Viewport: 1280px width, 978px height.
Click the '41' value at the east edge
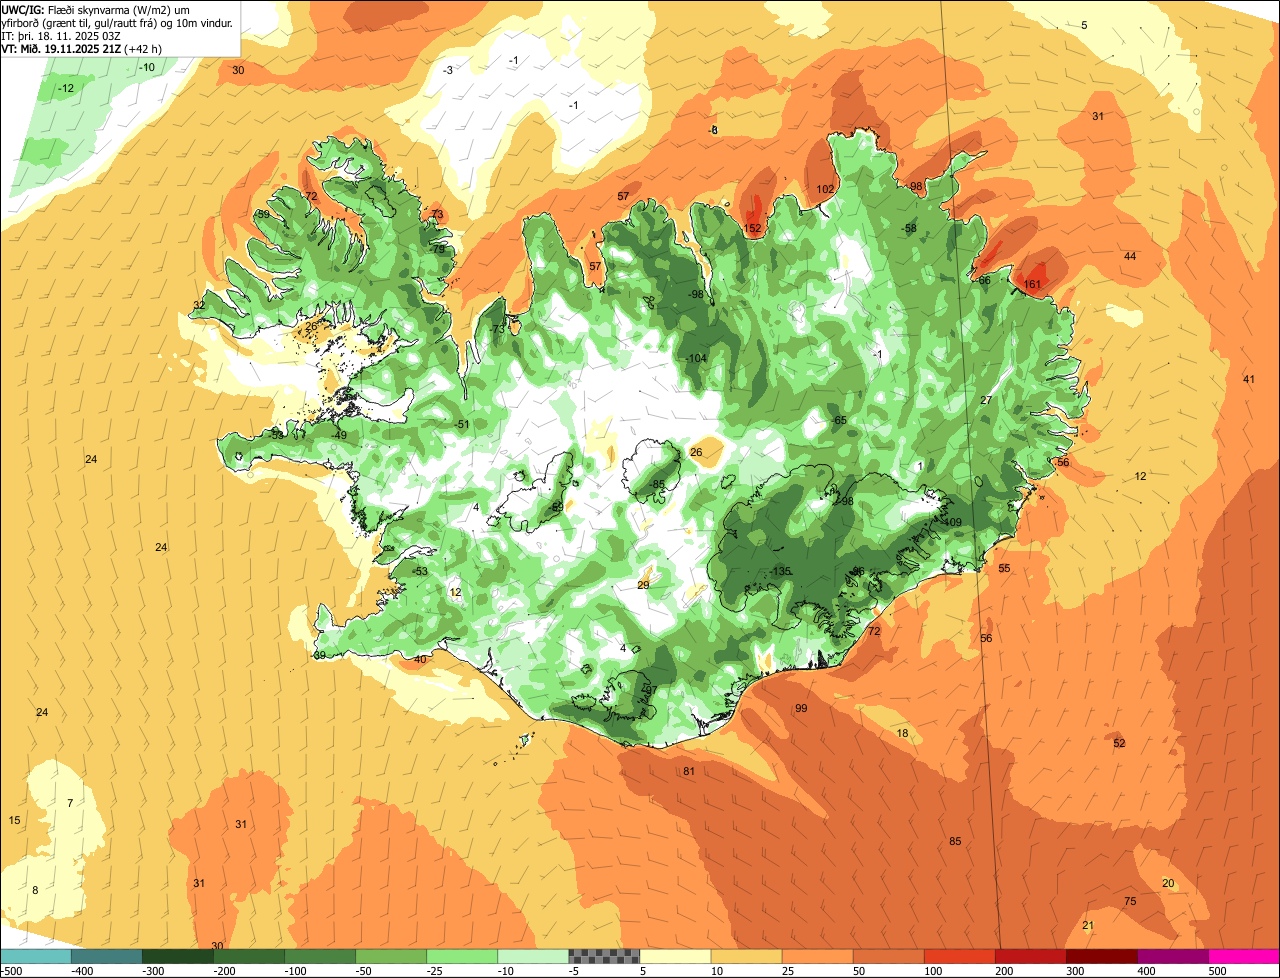click(x=1249, y=379)
